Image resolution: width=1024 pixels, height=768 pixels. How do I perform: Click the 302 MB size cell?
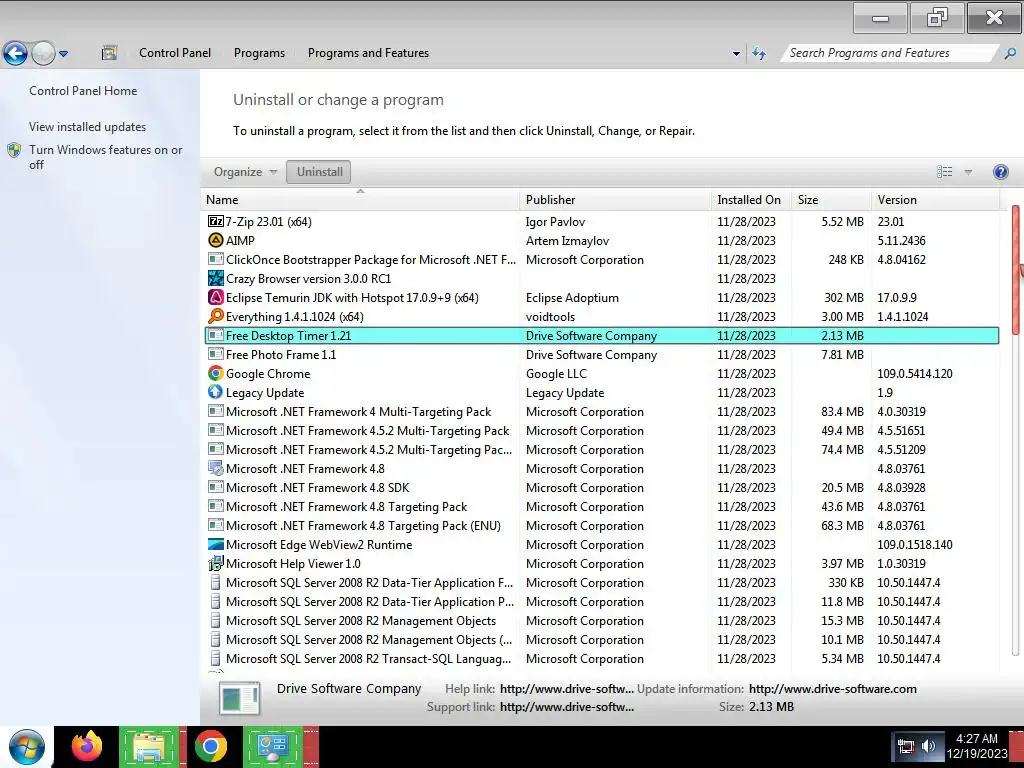click(843, 297)
